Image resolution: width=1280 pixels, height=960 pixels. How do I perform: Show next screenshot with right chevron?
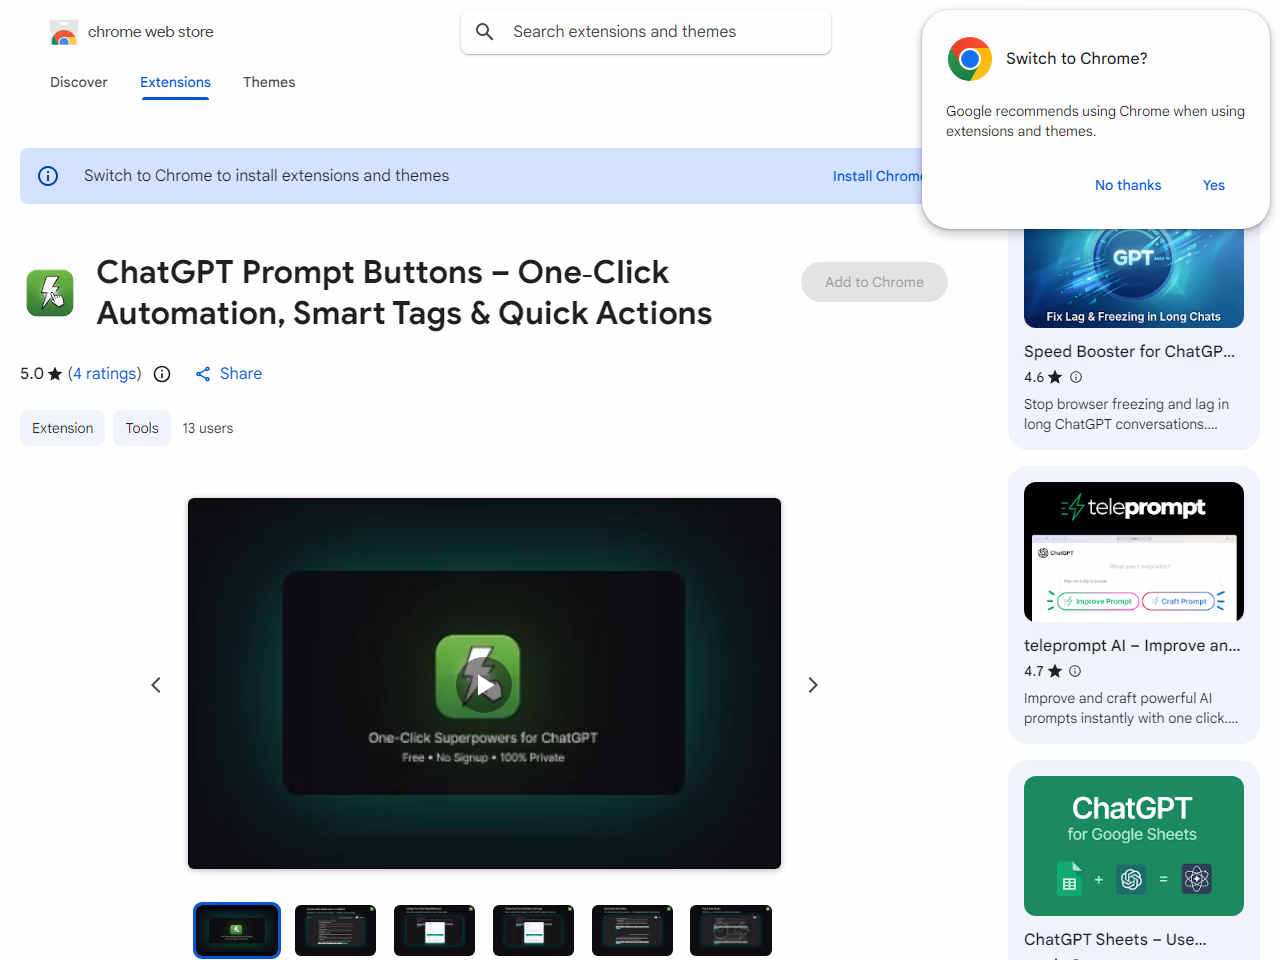813,685
